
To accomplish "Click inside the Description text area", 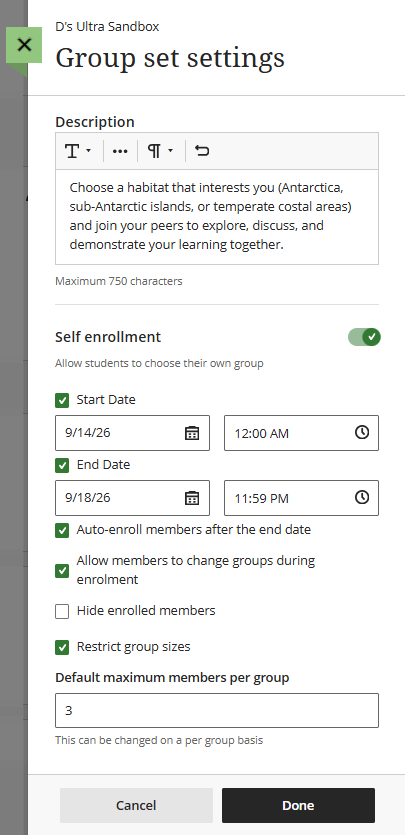I will [x=217, y=217].
